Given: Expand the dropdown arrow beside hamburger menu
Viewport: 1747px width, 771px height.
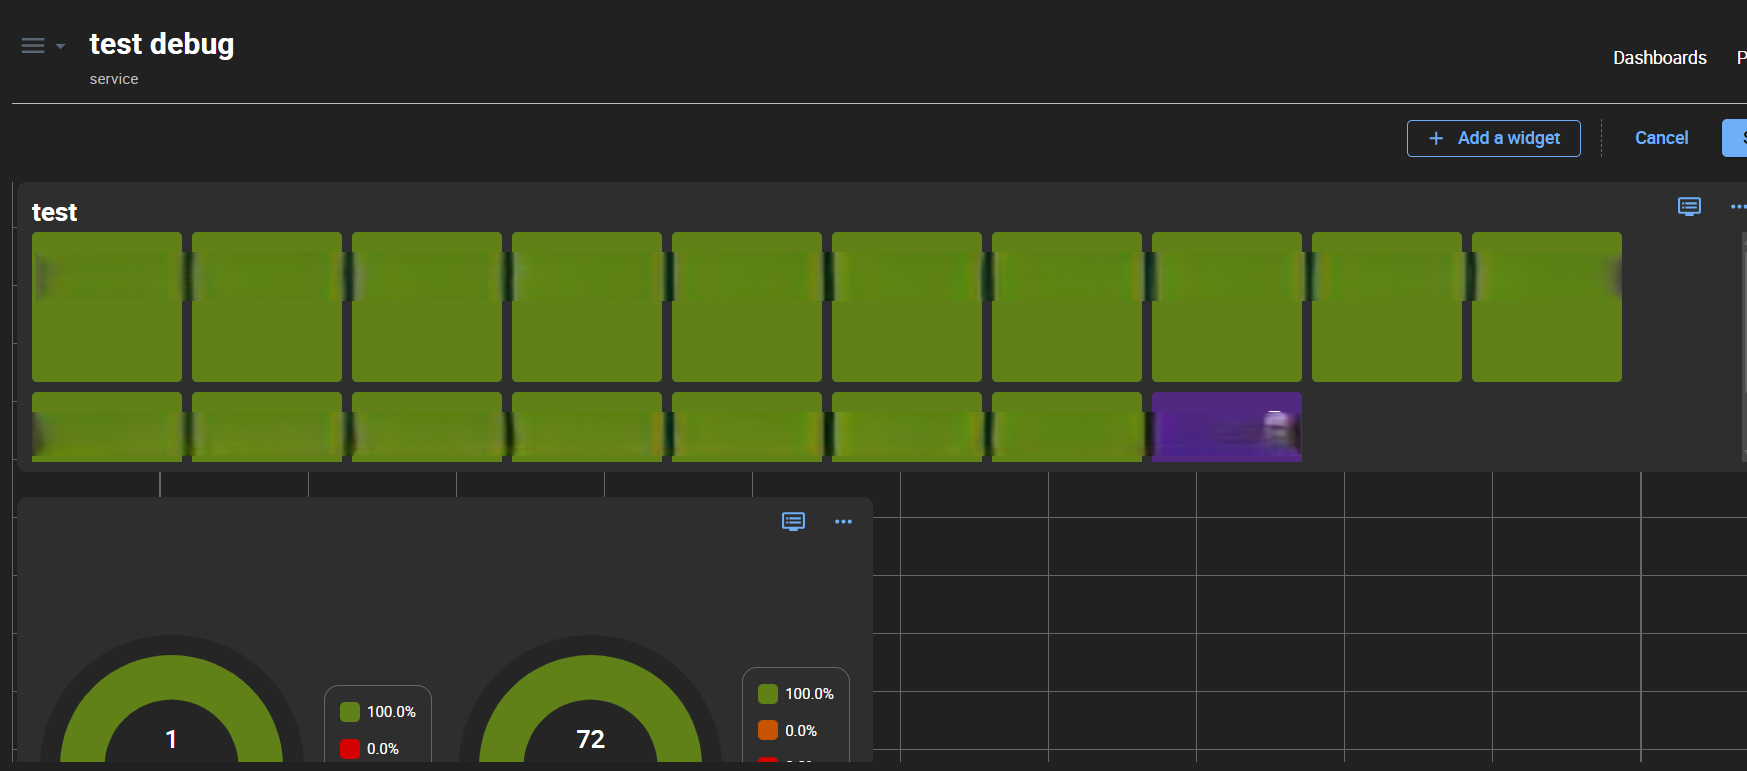Looking at the screenshot, I should [60, 46].
